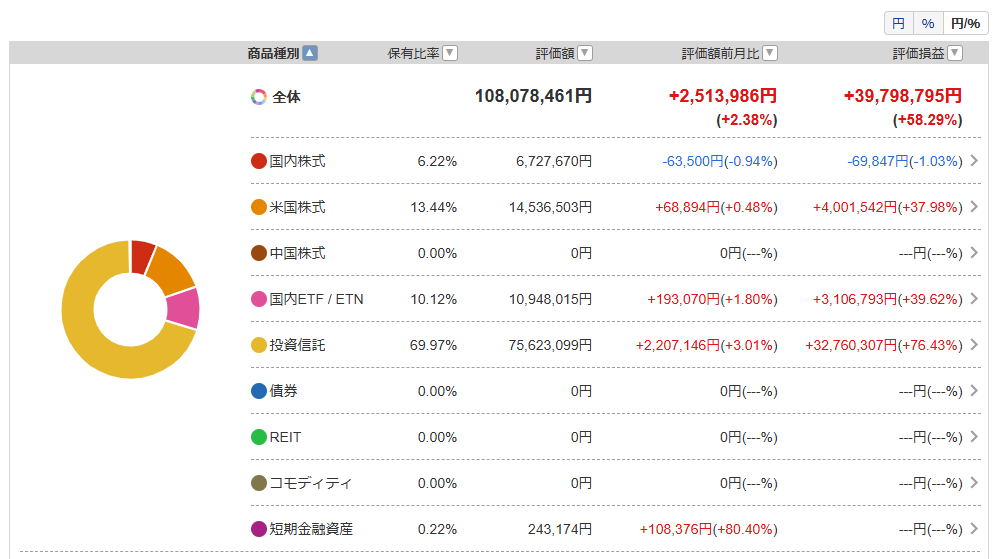Sort by 保有比率 column arrow

pyautogui.click(x=450, y=53)
